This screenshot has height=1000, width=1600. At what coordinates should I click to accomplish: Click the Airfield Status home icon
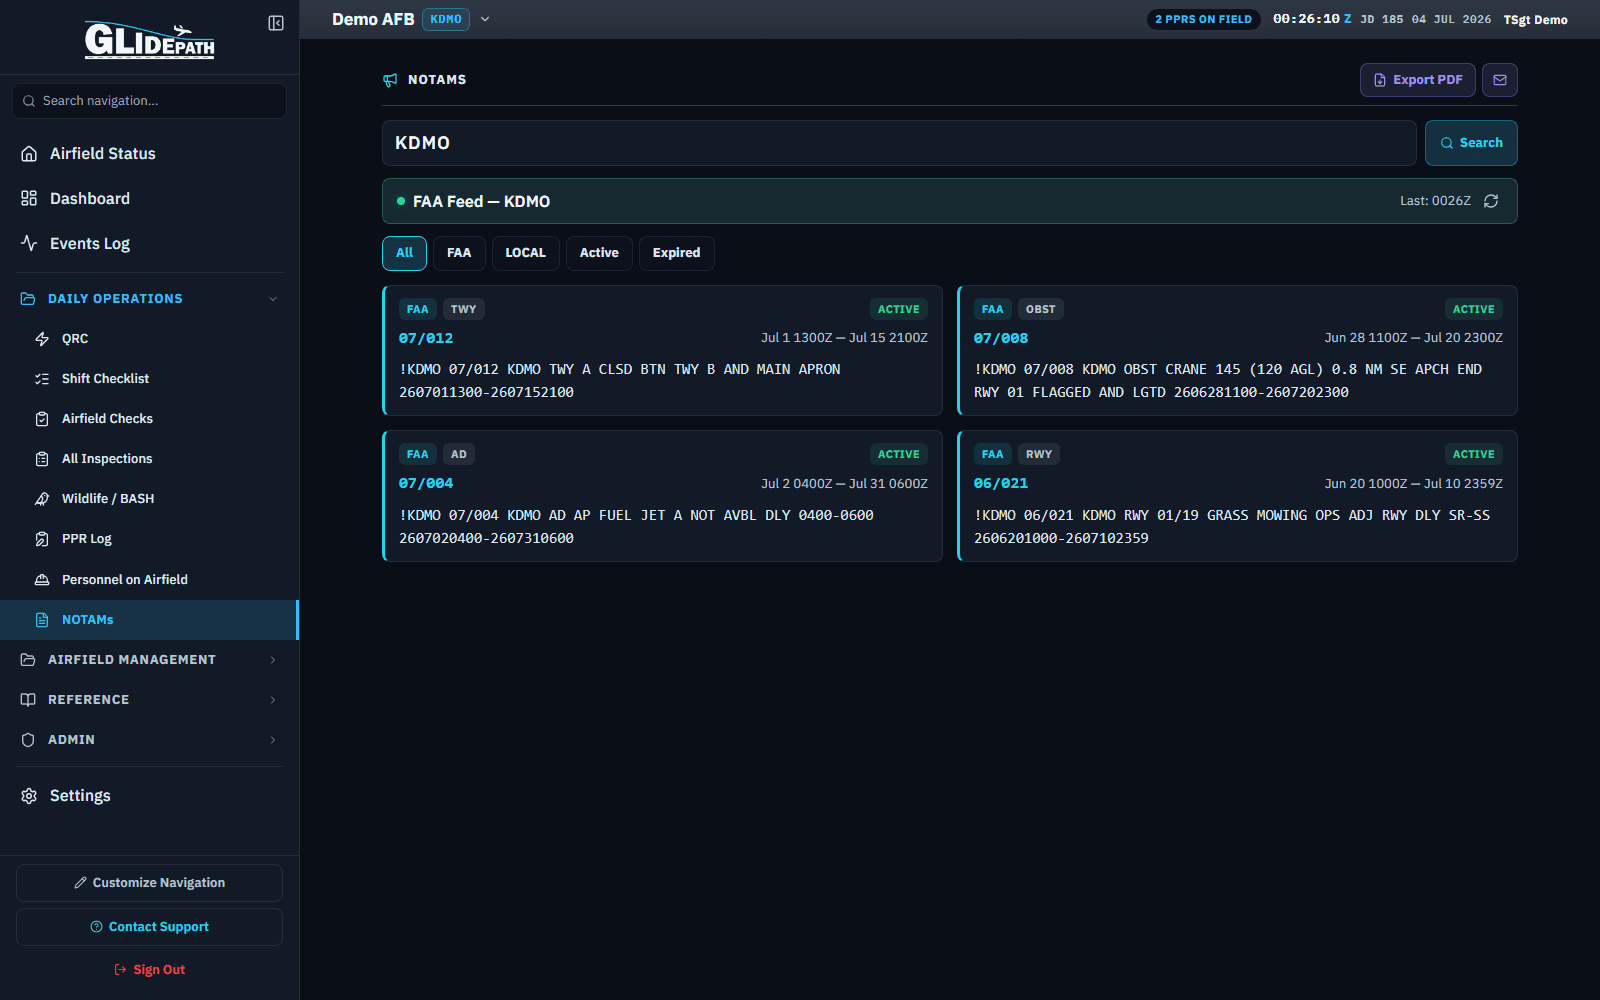click(x=29, y=154)
